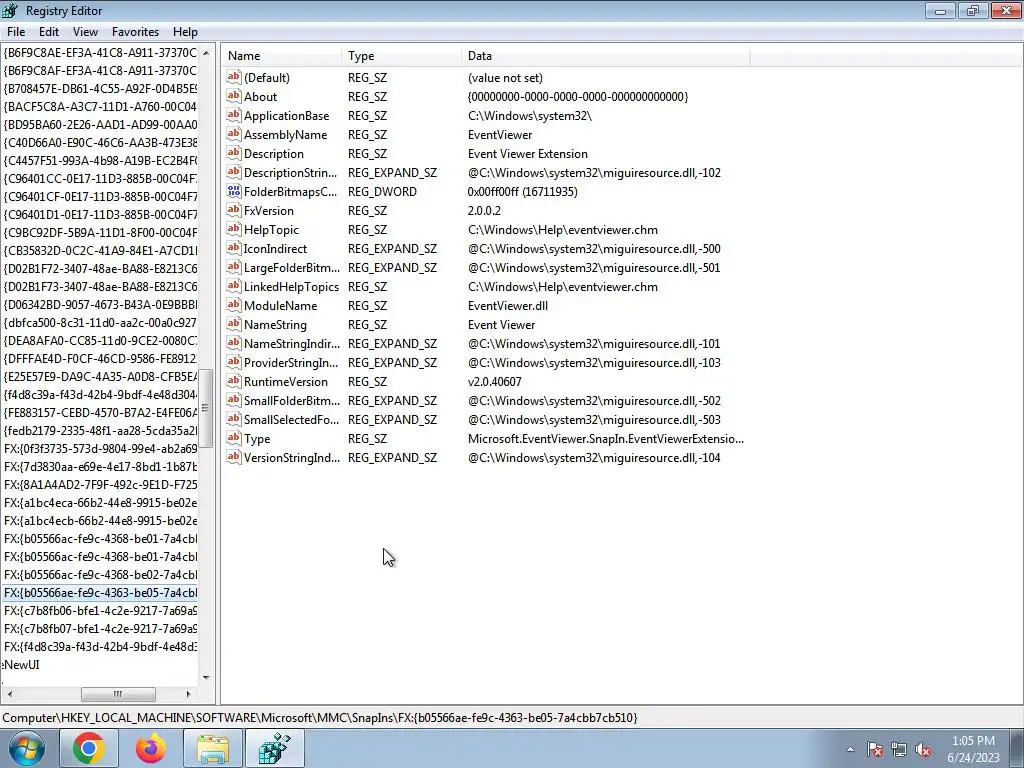Click the data value 'EventViewer.dll'
Screen dimensions: 1024x768
[x=507, y=306]
